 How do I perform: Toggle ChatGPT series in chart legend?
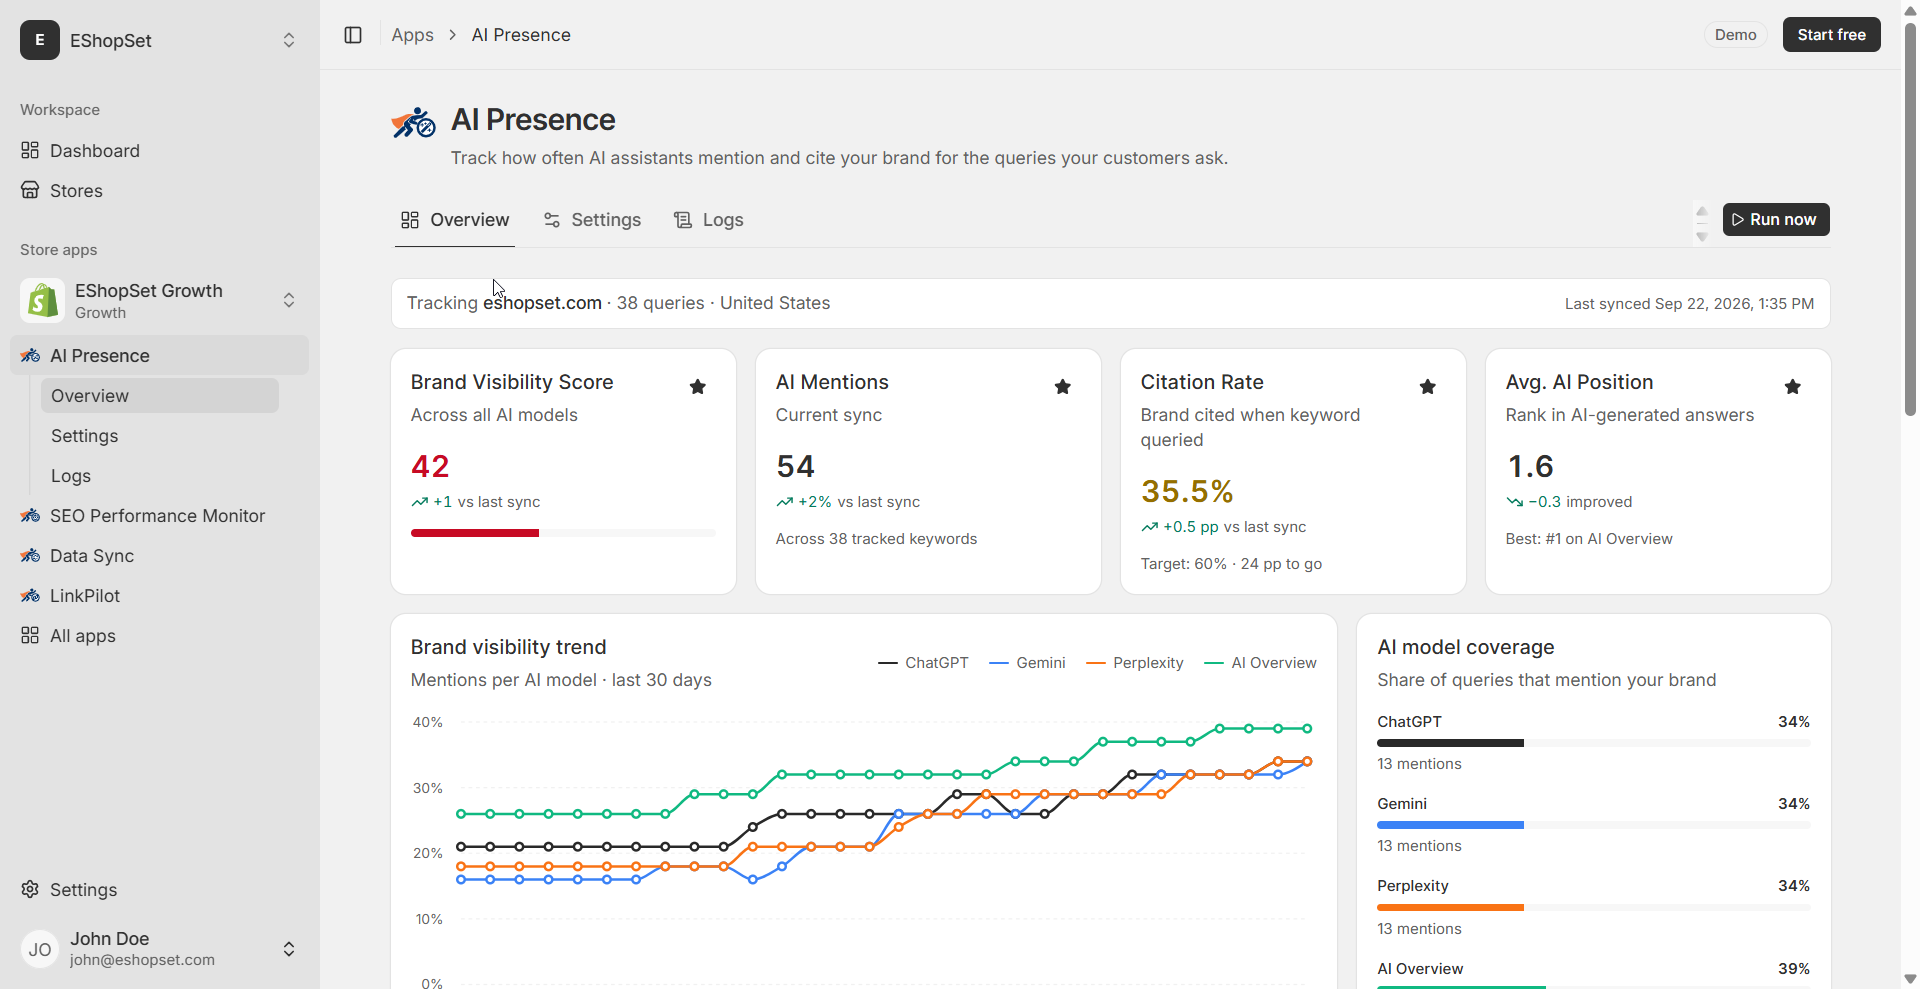coord(923,663)
